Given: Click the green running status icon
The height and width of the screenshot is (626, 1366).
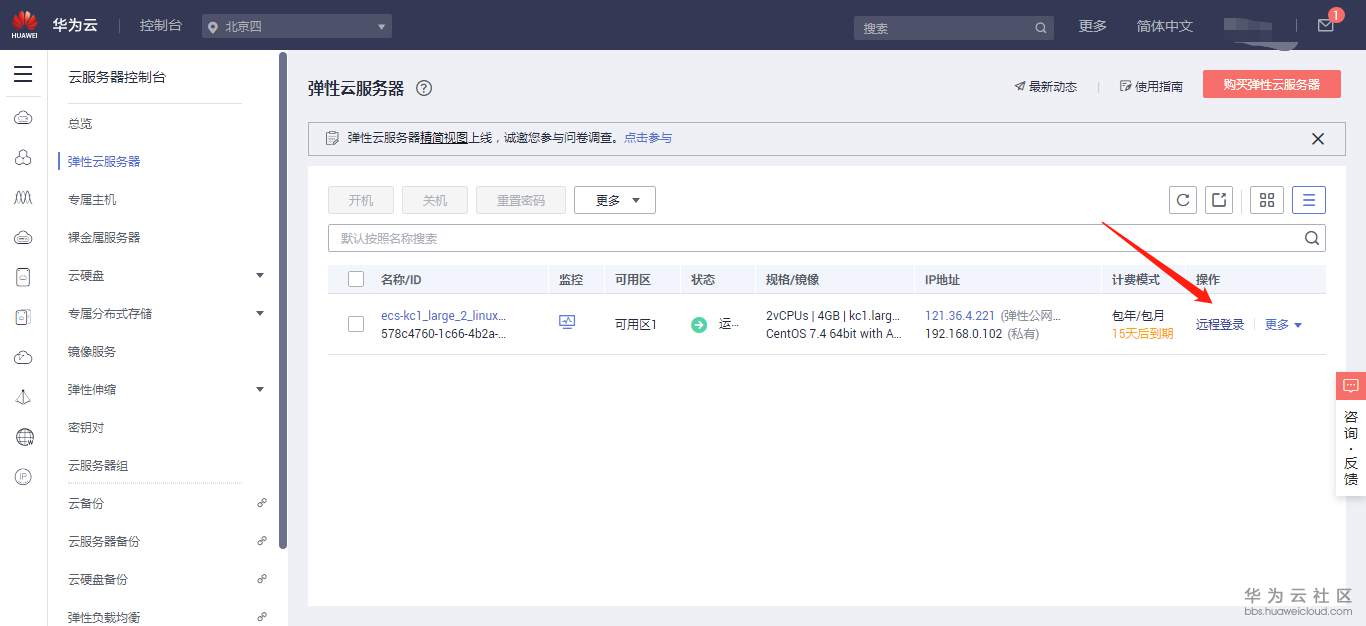Looking at the screenshot, I should 699,324.
